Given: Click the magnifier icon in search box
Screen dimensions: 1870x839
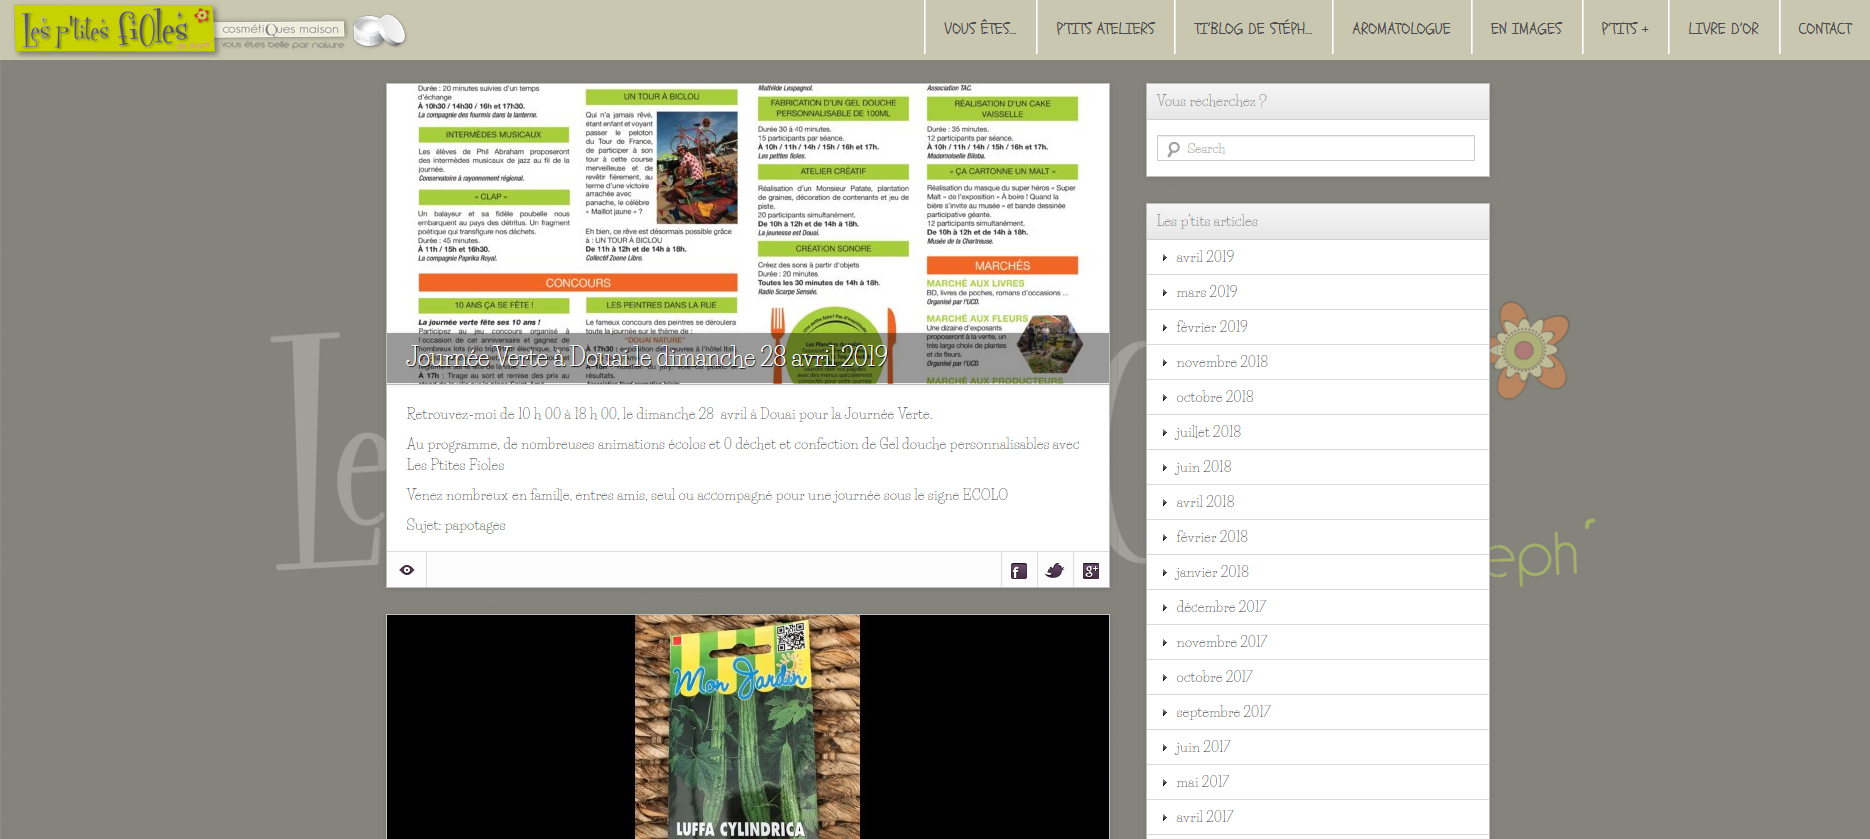Looking at the screenshot, I should pyautogui.click(x=1173, y=149).
